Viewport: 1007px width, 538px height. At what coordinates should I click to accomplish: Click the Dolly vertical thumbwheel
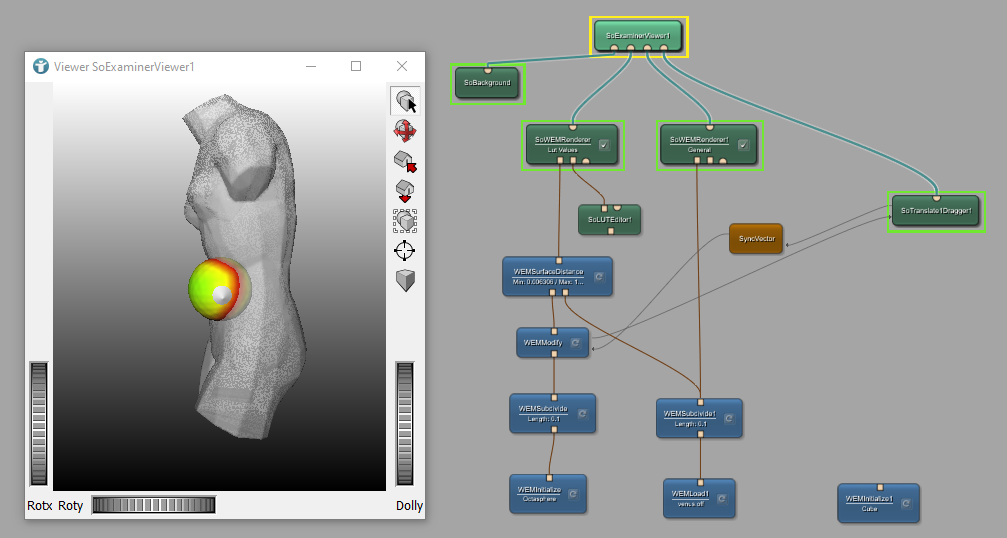405,422
